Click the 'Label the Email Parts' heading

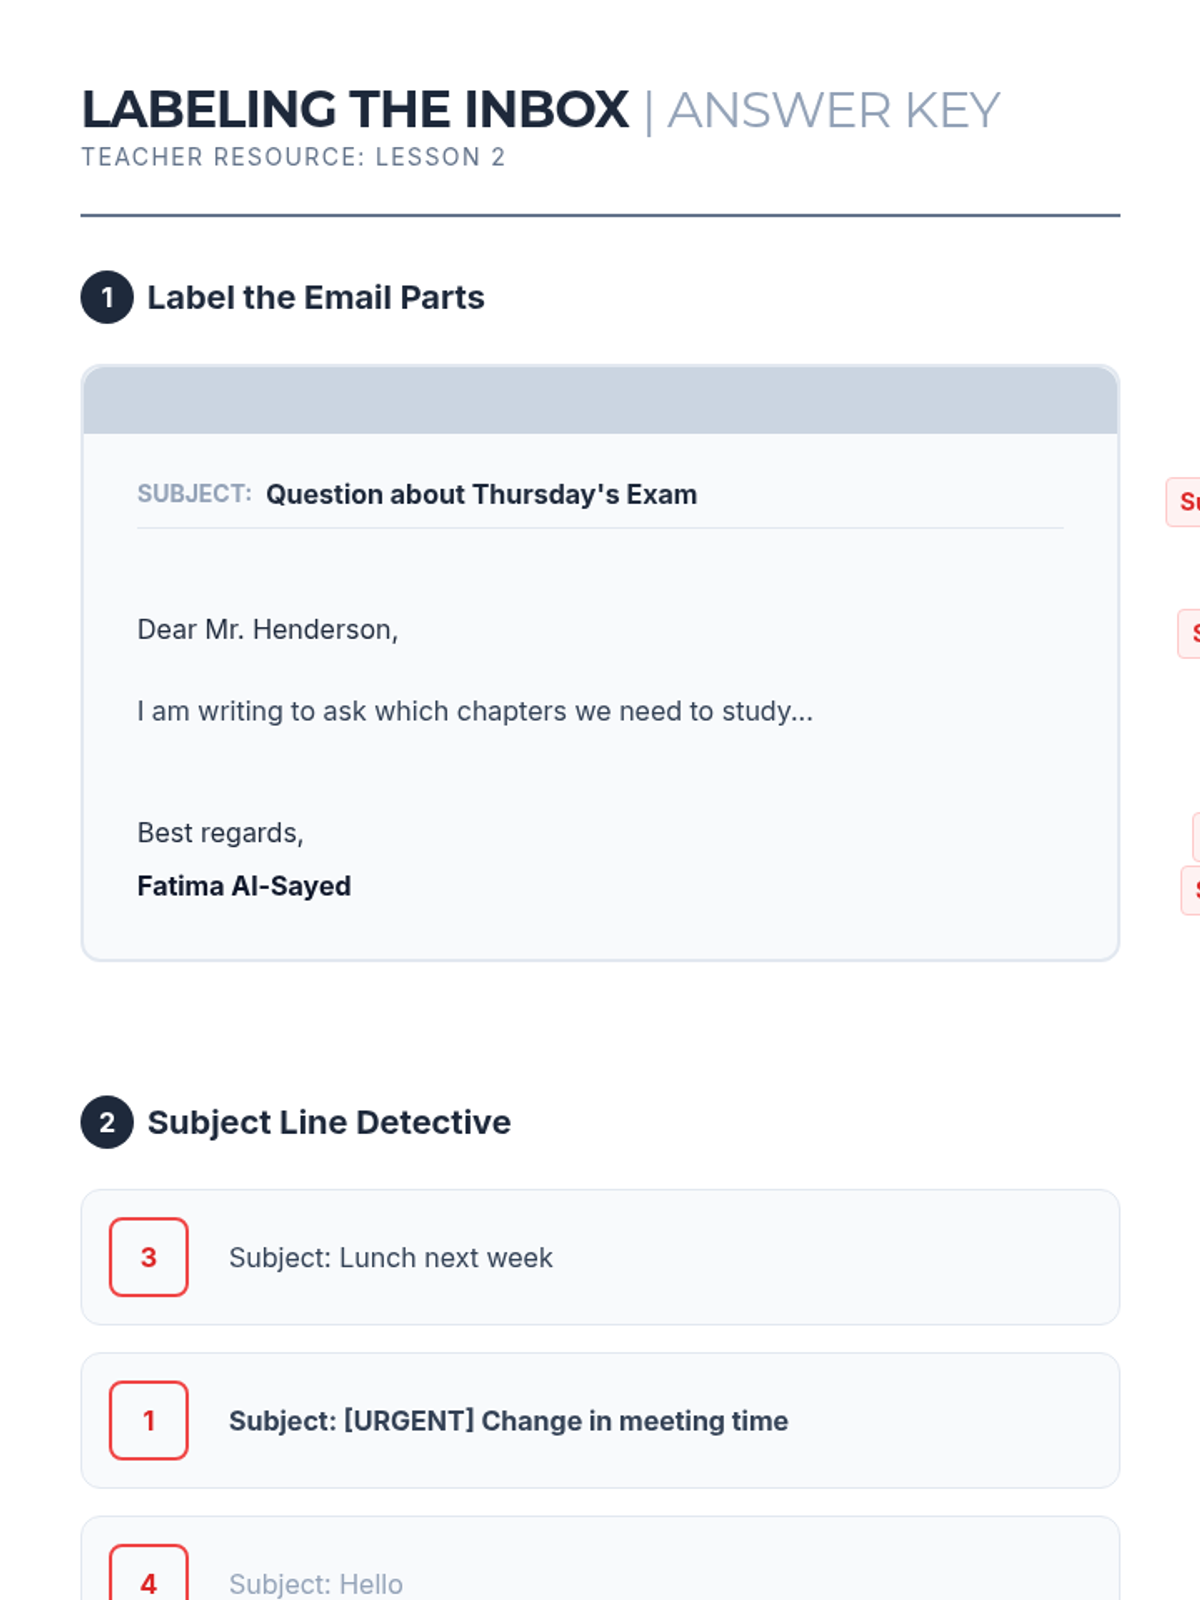pyautogui.click(x=315, y=297)
